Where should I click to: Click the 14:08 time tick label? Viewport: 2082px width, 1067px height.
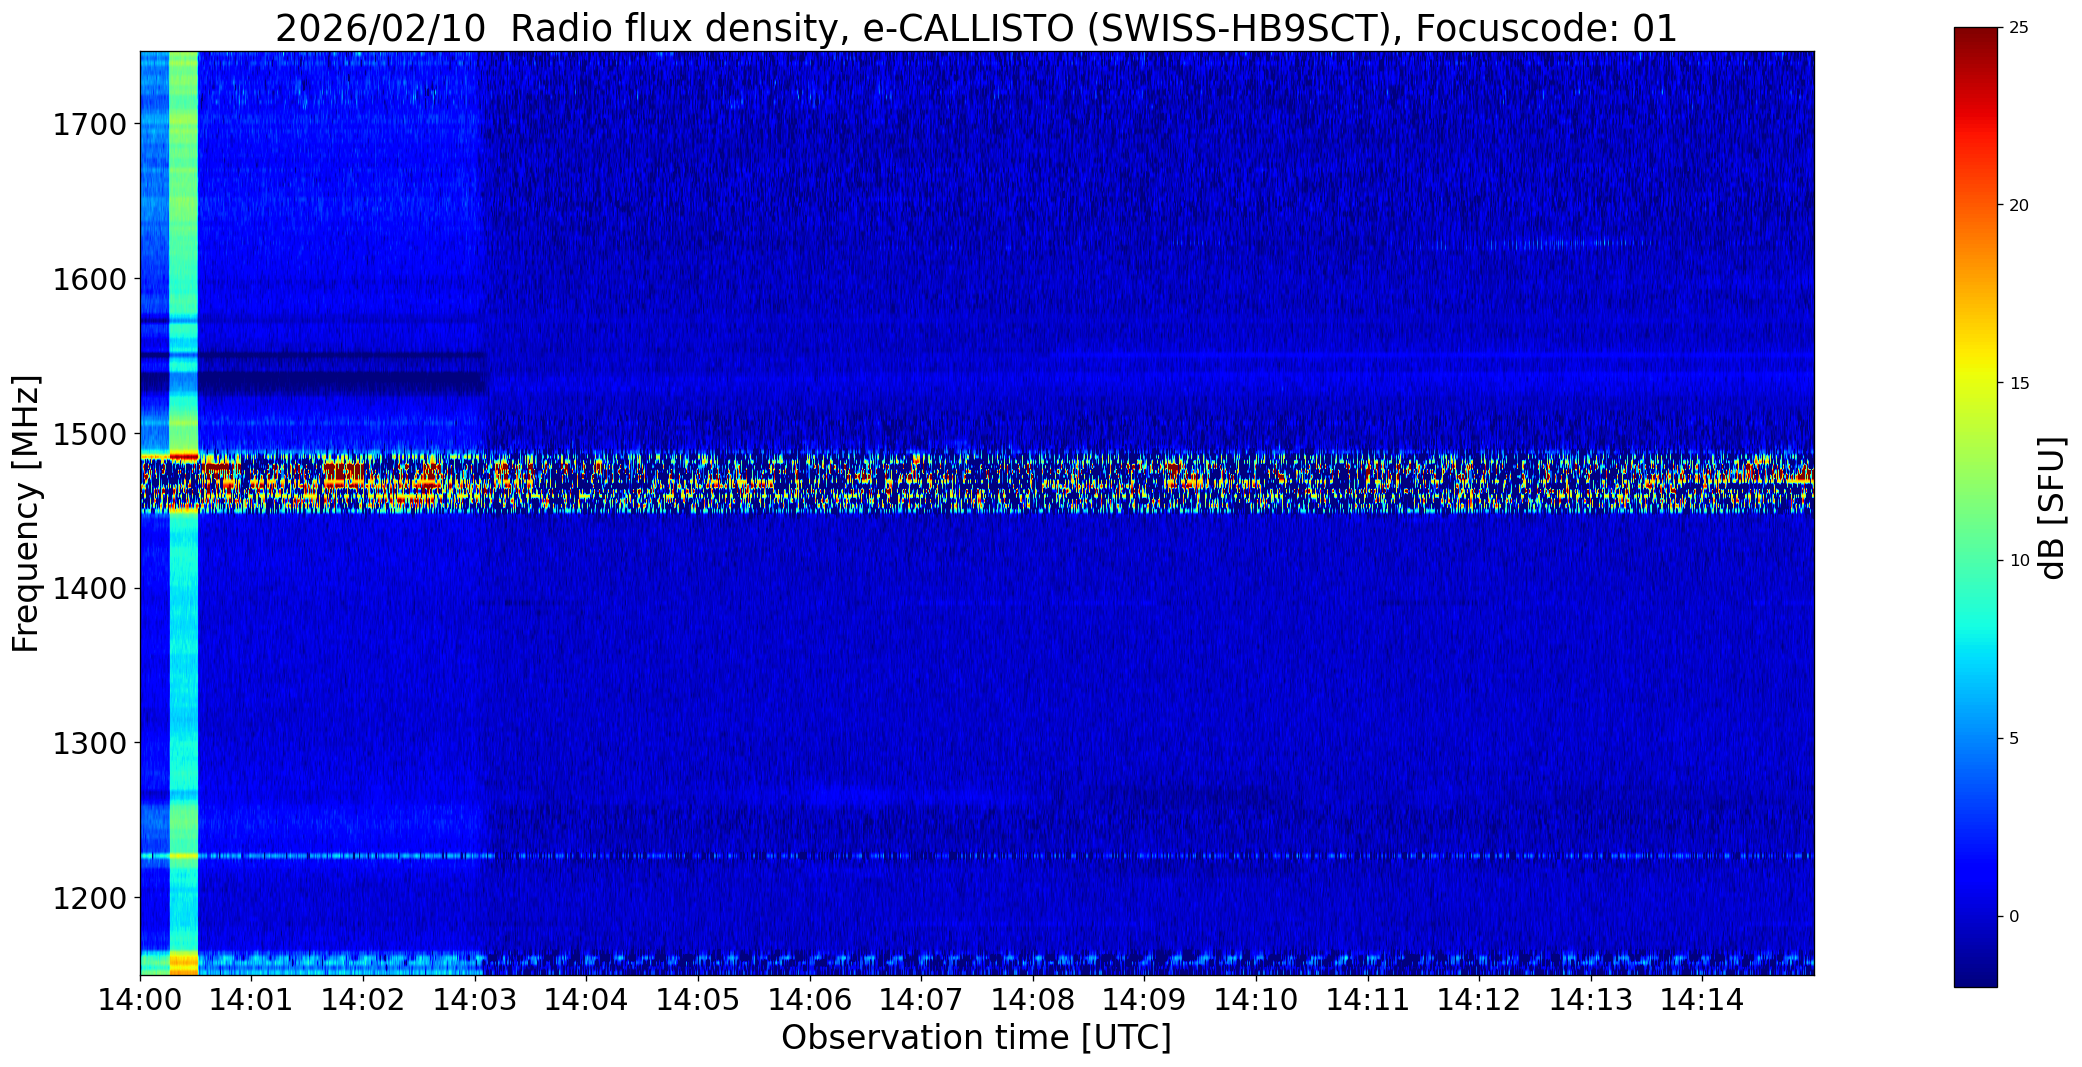1033,999
